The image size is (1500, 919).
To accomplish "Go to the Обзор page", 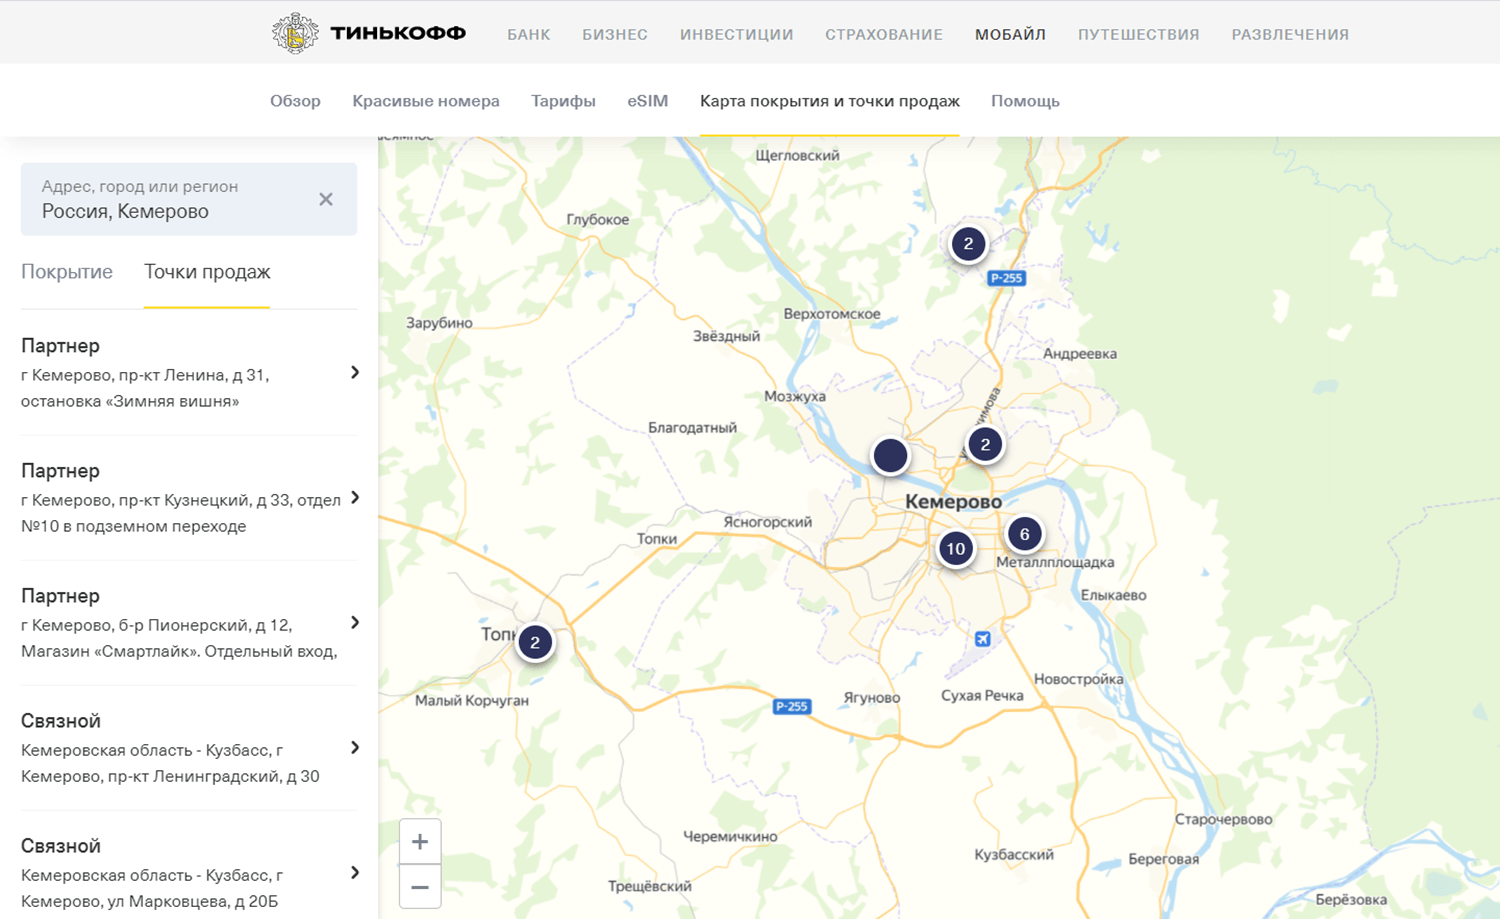I will coord(295,101).
